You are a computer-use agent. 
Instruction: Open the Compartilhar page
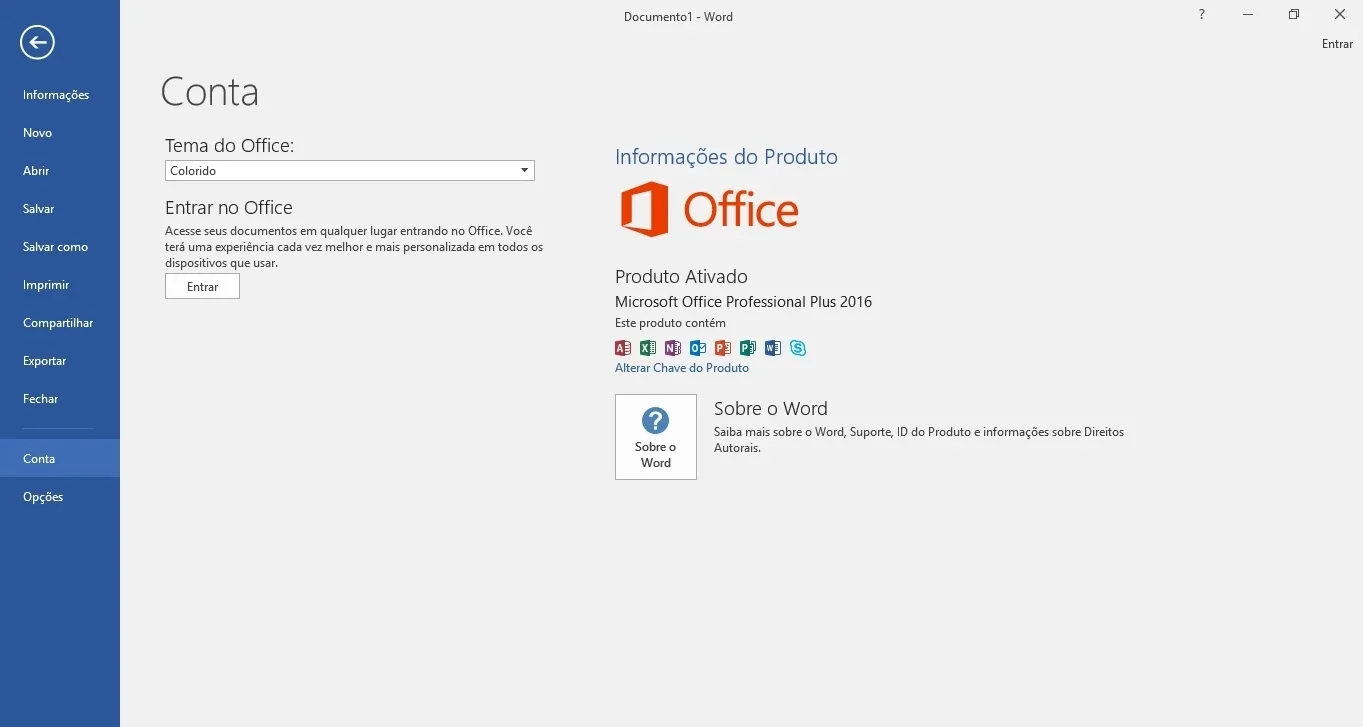point(60,323)
